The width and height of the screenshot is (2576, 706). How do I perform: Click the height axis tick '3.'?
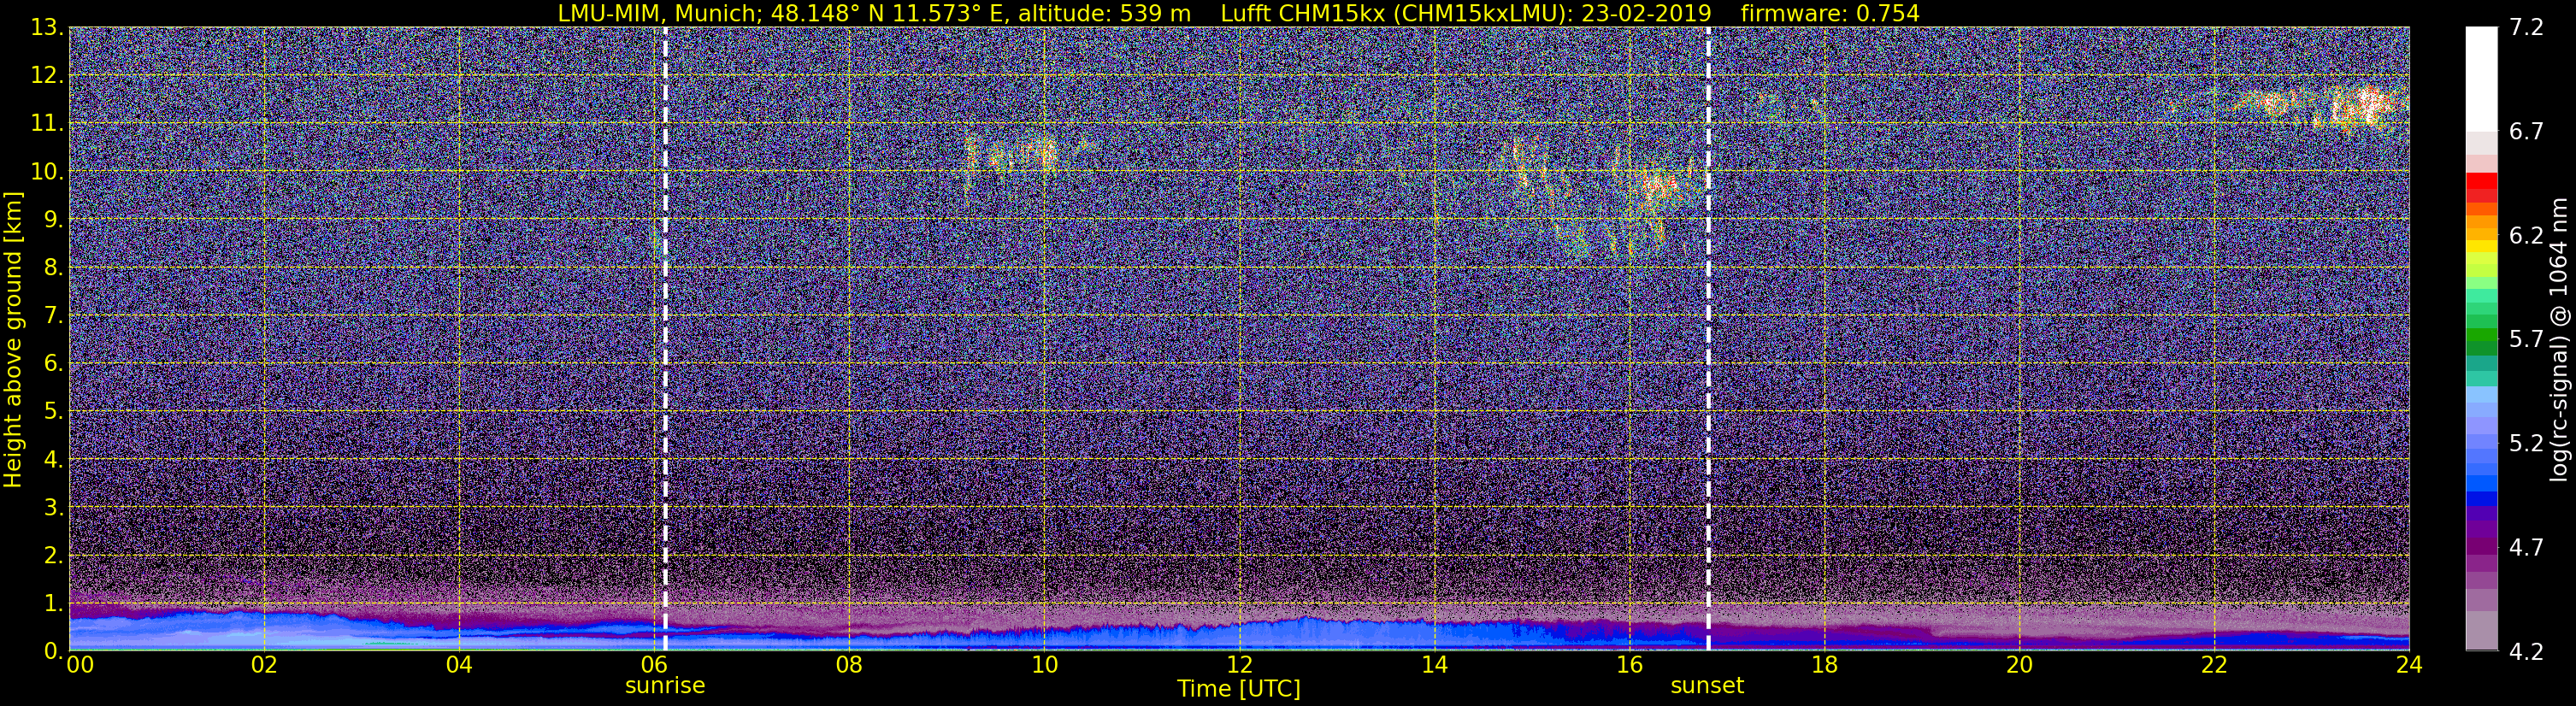click(x=53, y=508)
